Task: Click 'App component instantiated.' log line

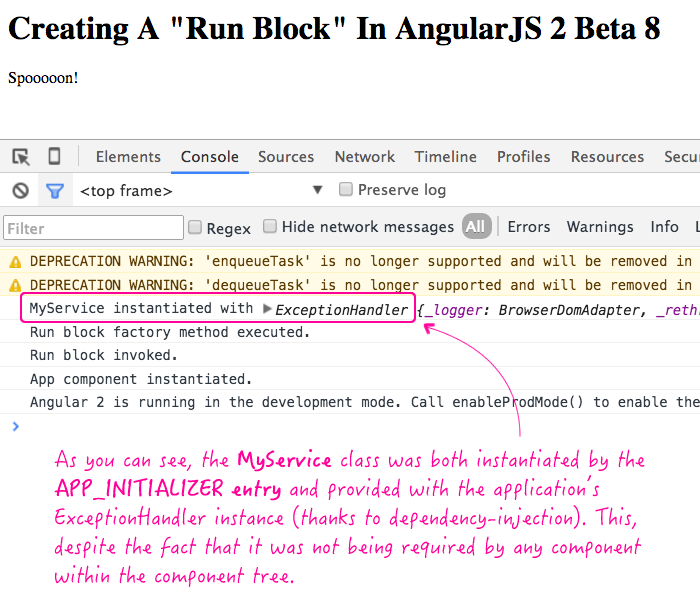Action: click(141, 379)
